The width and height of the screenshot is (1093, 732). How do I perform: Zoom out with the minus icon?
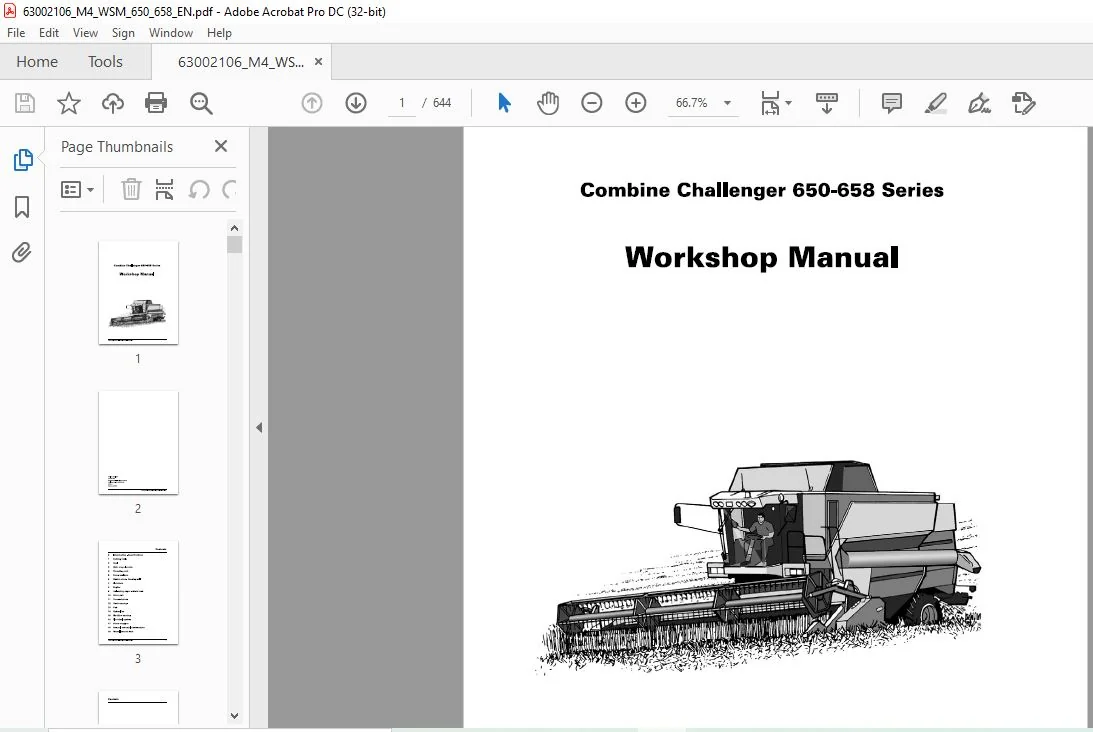click(x=591, y=103)
